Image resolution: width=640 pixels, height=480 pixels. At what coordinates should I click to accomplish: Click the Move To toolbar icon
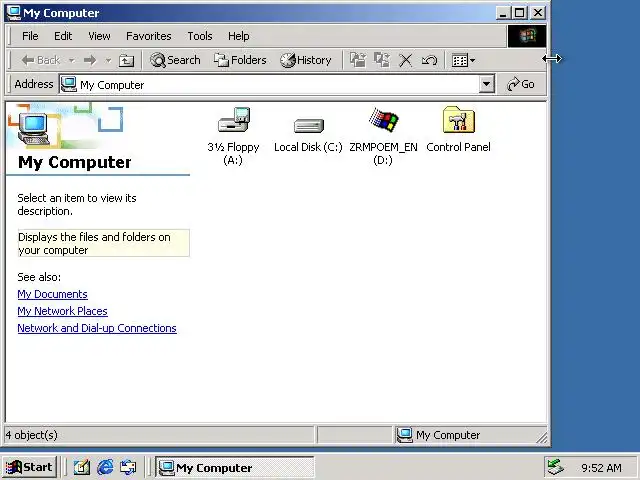click(x=358, y=60)
